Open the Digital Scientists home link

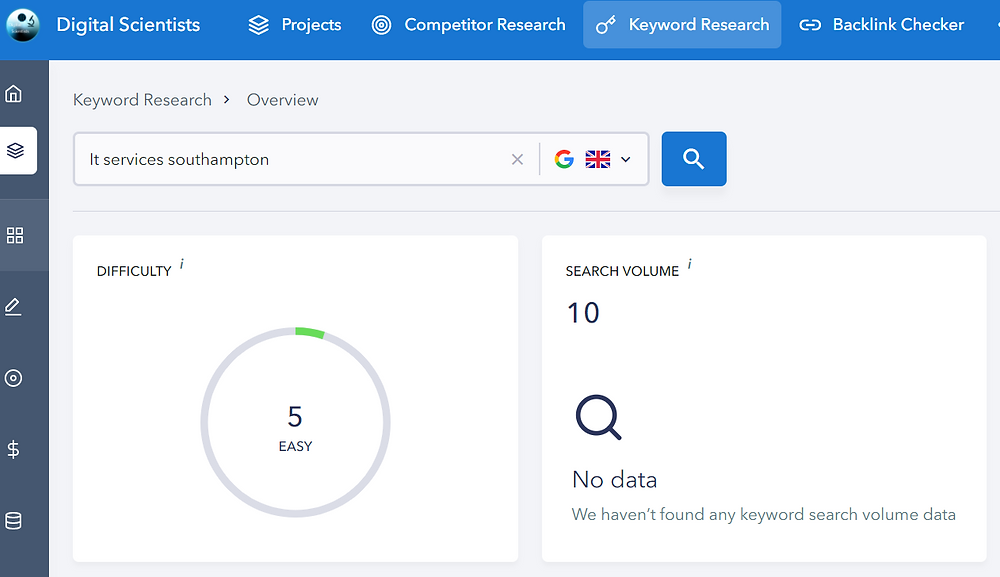point(128,25)
